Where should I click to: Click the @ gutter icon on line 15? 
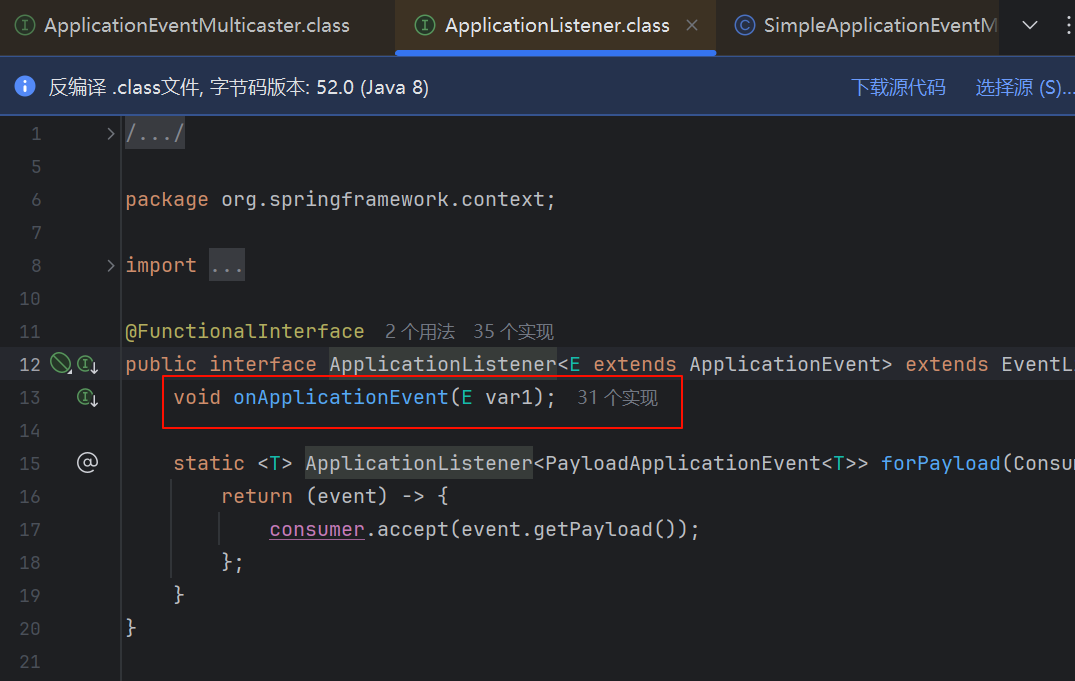pyautogui.click(x=87, y=463)
